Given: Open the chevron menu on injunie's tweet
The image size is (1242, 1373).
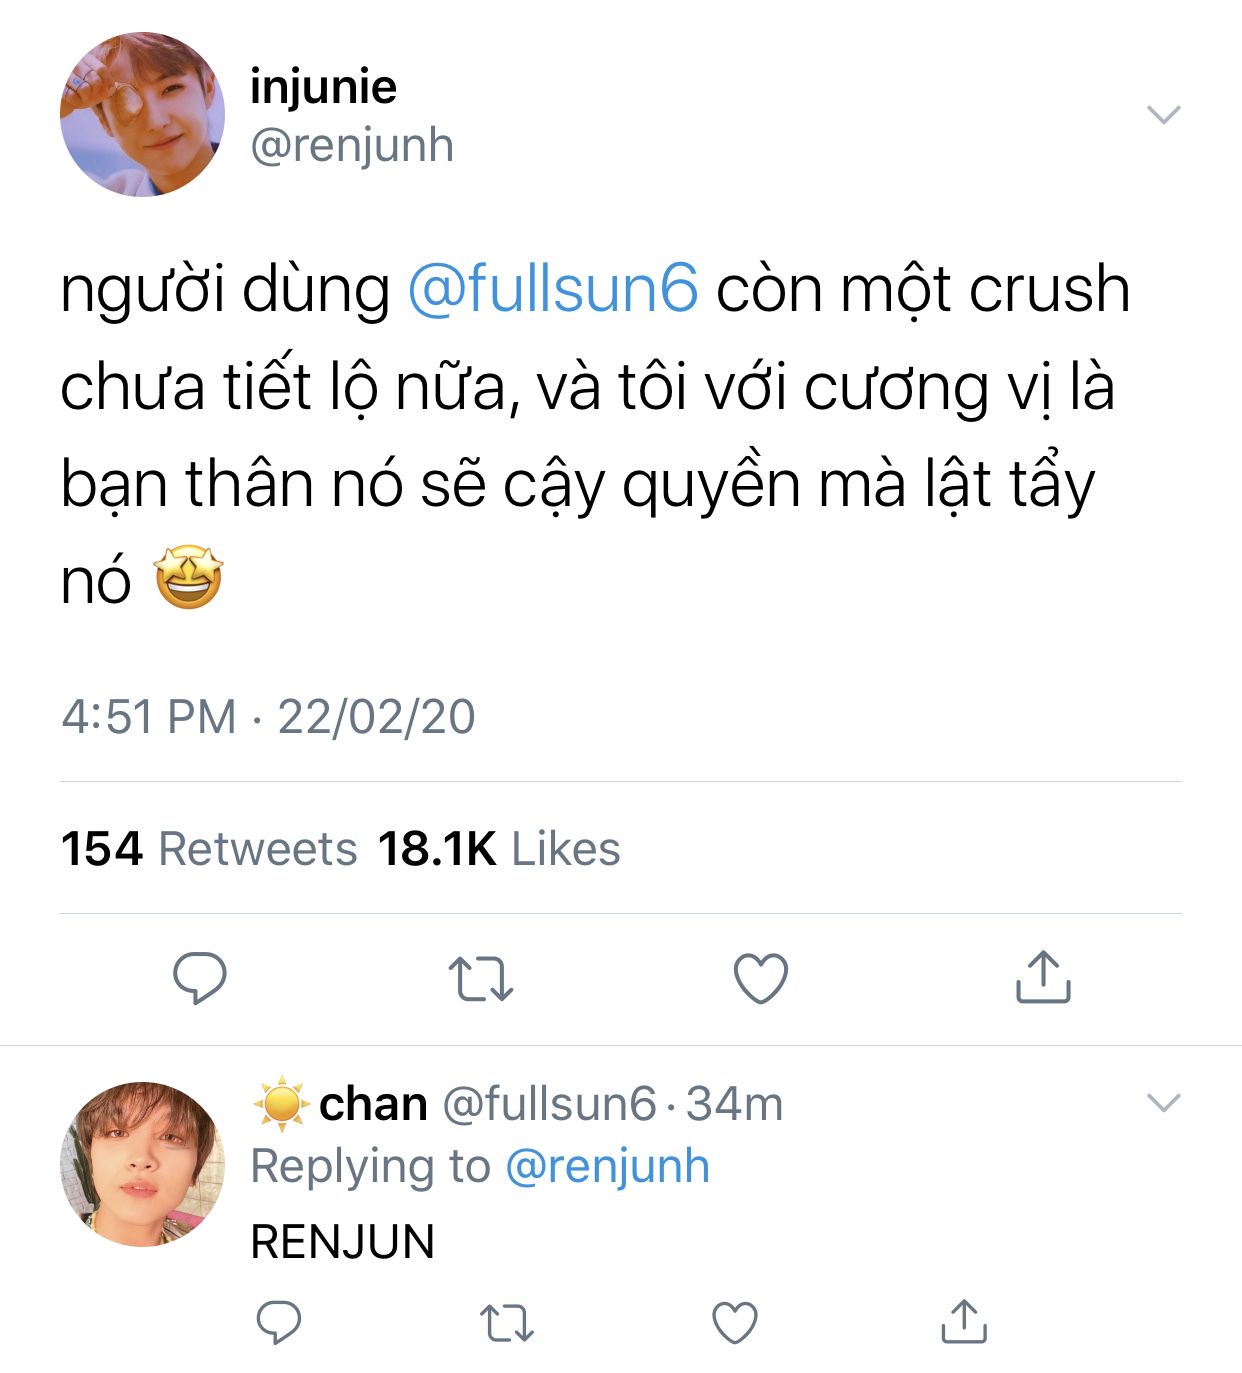Looking at the screenshot, I should click(1164, 114).
